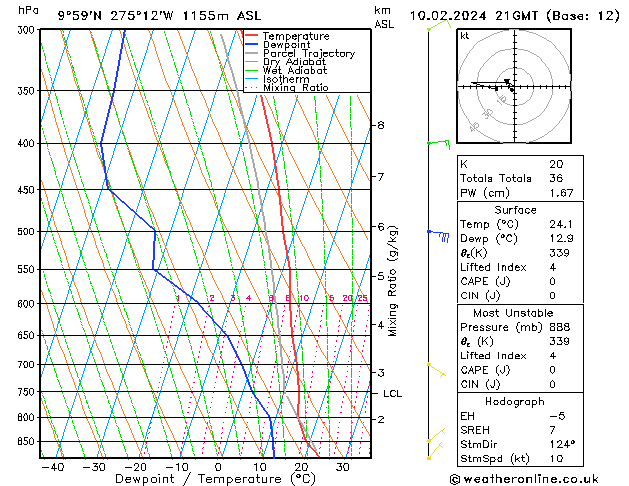Click the Totals Totals row label
This screenshot has width=629, height=486.
(x=492, y=178)
